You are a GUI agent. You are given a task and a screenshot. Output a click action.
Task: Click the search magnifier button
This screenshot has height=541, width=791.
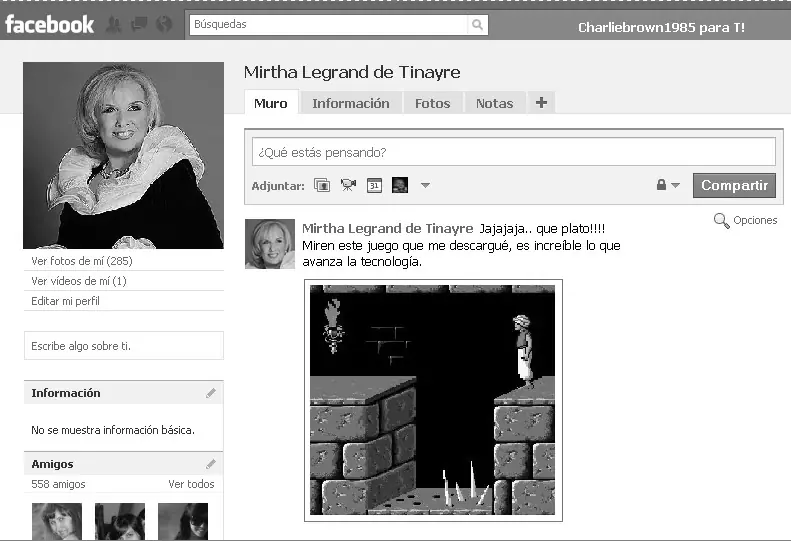coord(477,24)
